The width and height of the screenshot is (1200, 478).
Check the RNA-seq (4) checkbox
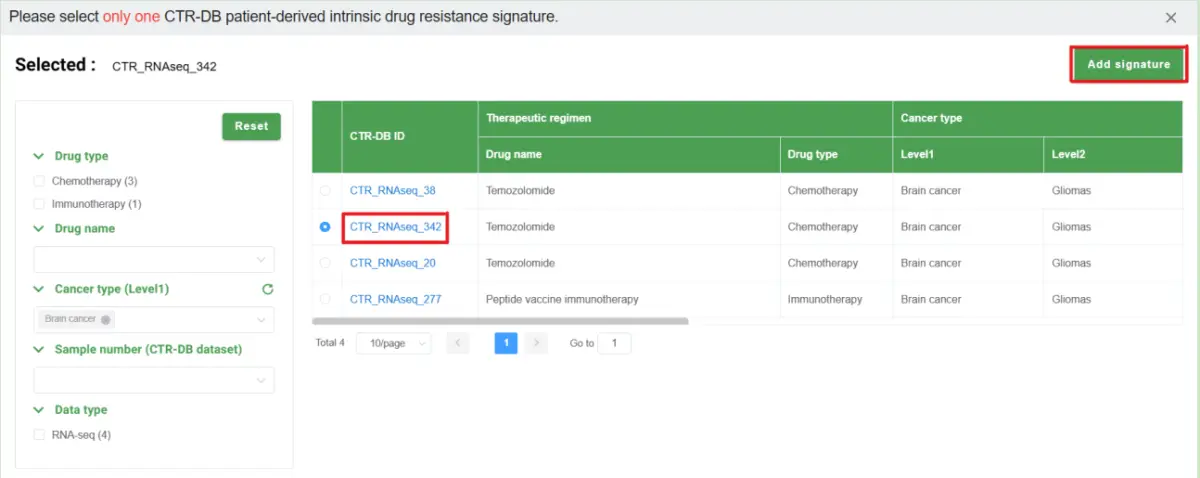pos(39,435)
